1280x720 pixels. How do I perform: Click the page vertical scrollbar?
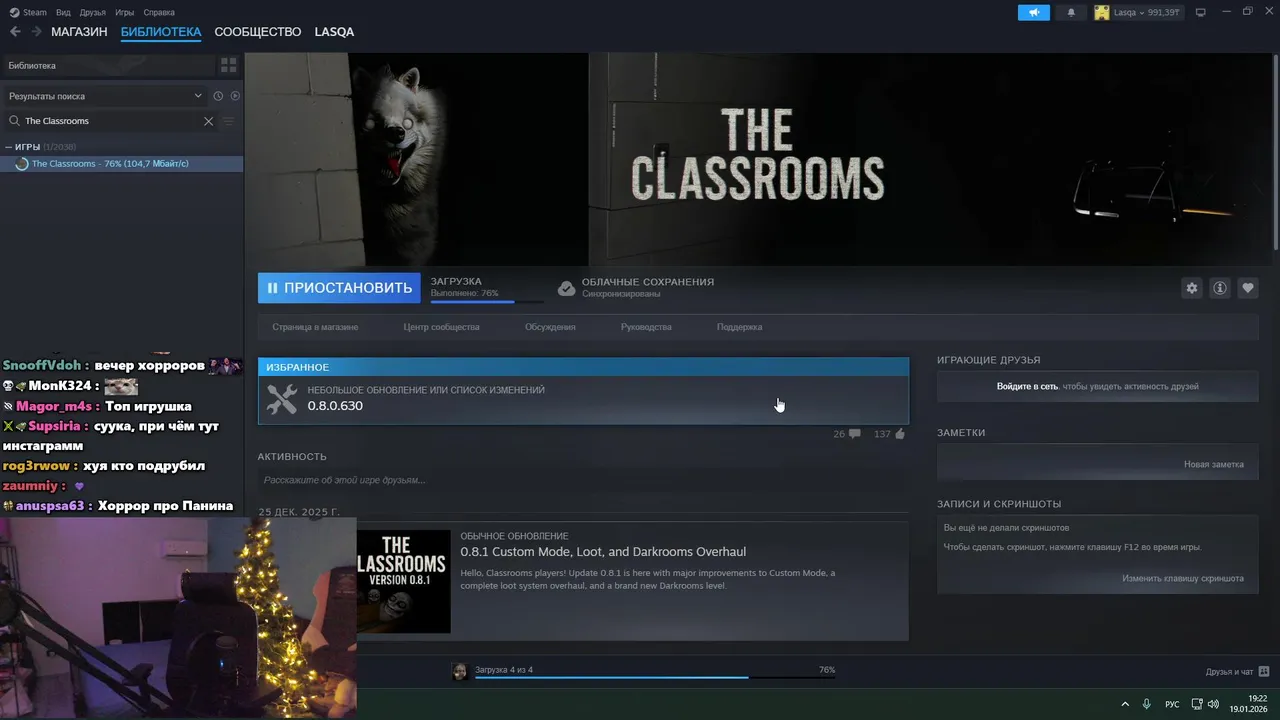click(1275, 150)
